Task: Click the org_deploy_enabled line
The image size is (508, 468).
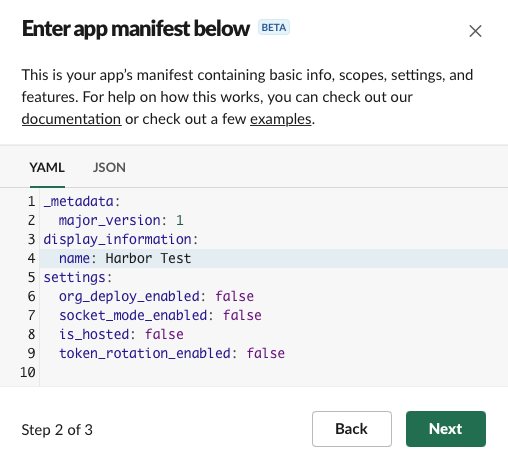Action: point(274,296)
